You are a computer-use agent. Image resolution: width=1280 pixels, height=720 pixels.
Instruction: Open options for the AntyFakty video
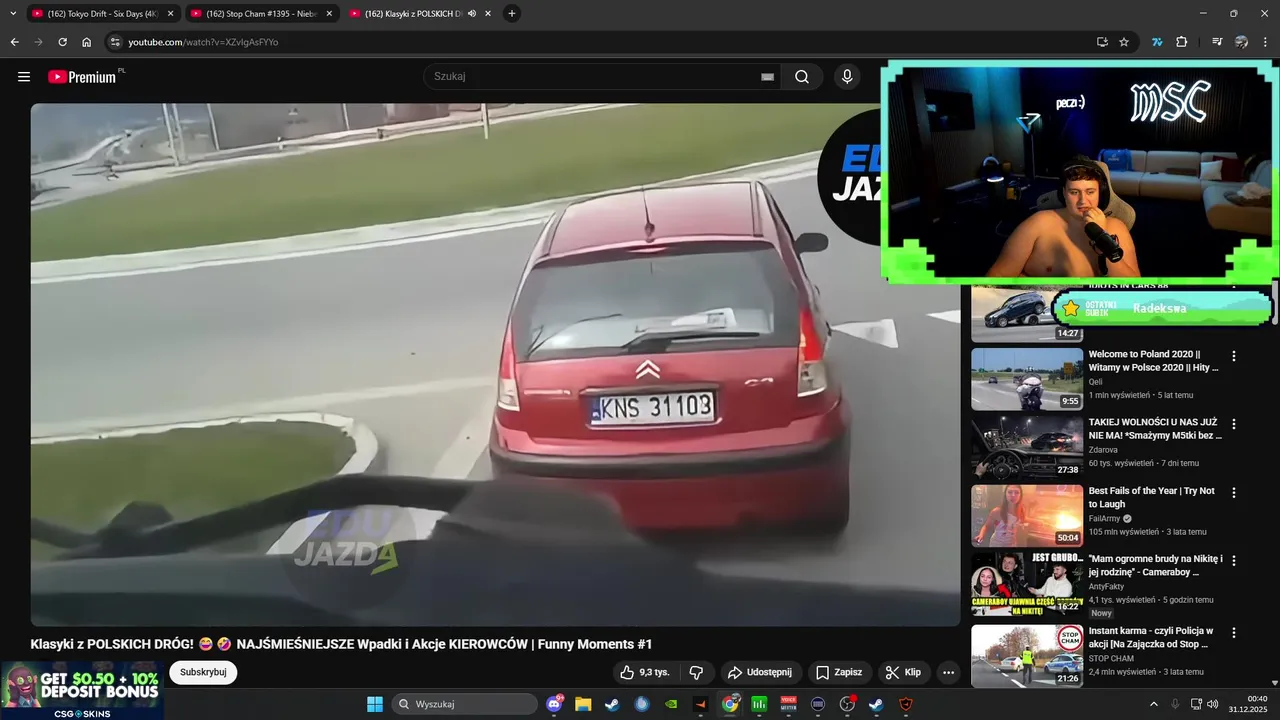tap(1234, 561)
